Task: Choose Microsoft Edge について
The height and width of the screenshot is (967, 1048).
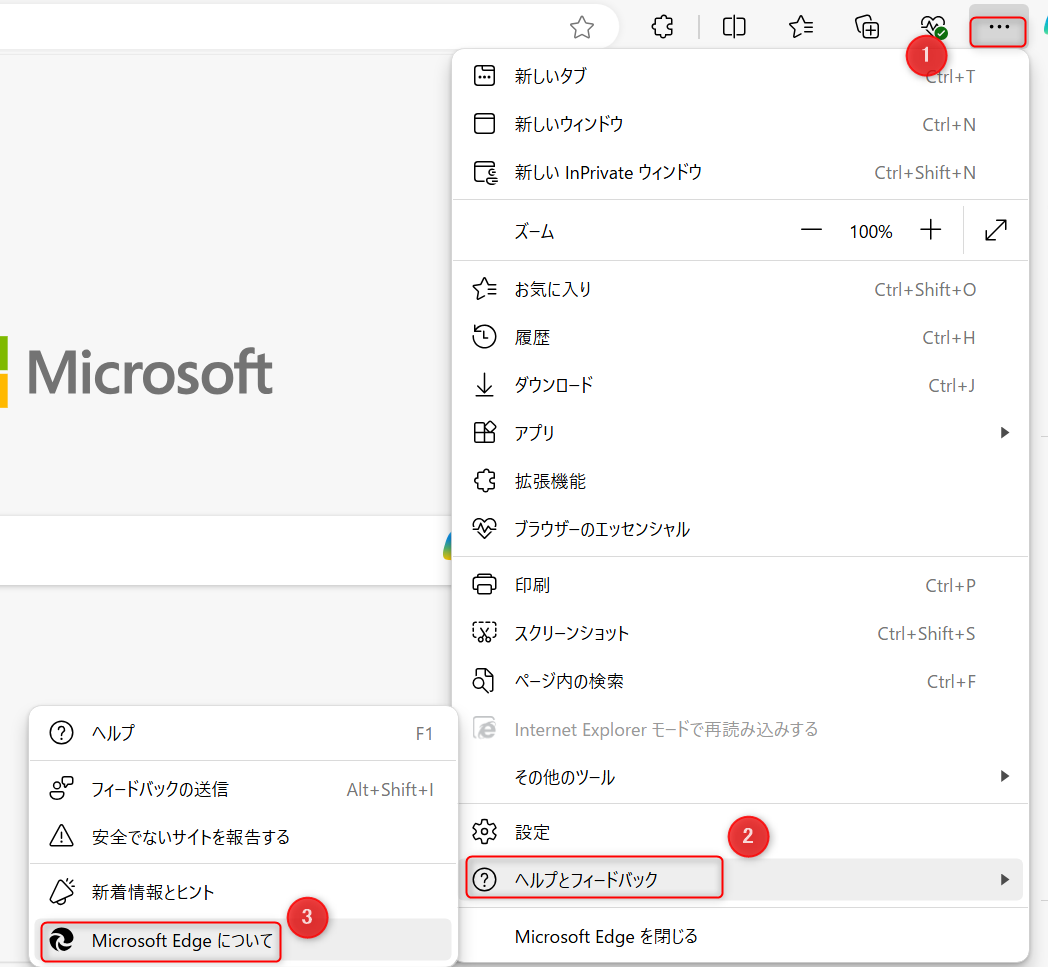Action: pyautogui.click(x=182, y=941)
